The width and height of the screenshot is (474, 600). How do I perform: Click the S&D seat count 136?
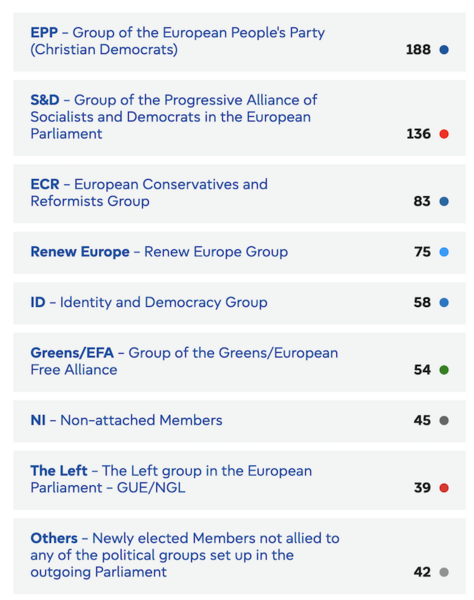[418, 134]
